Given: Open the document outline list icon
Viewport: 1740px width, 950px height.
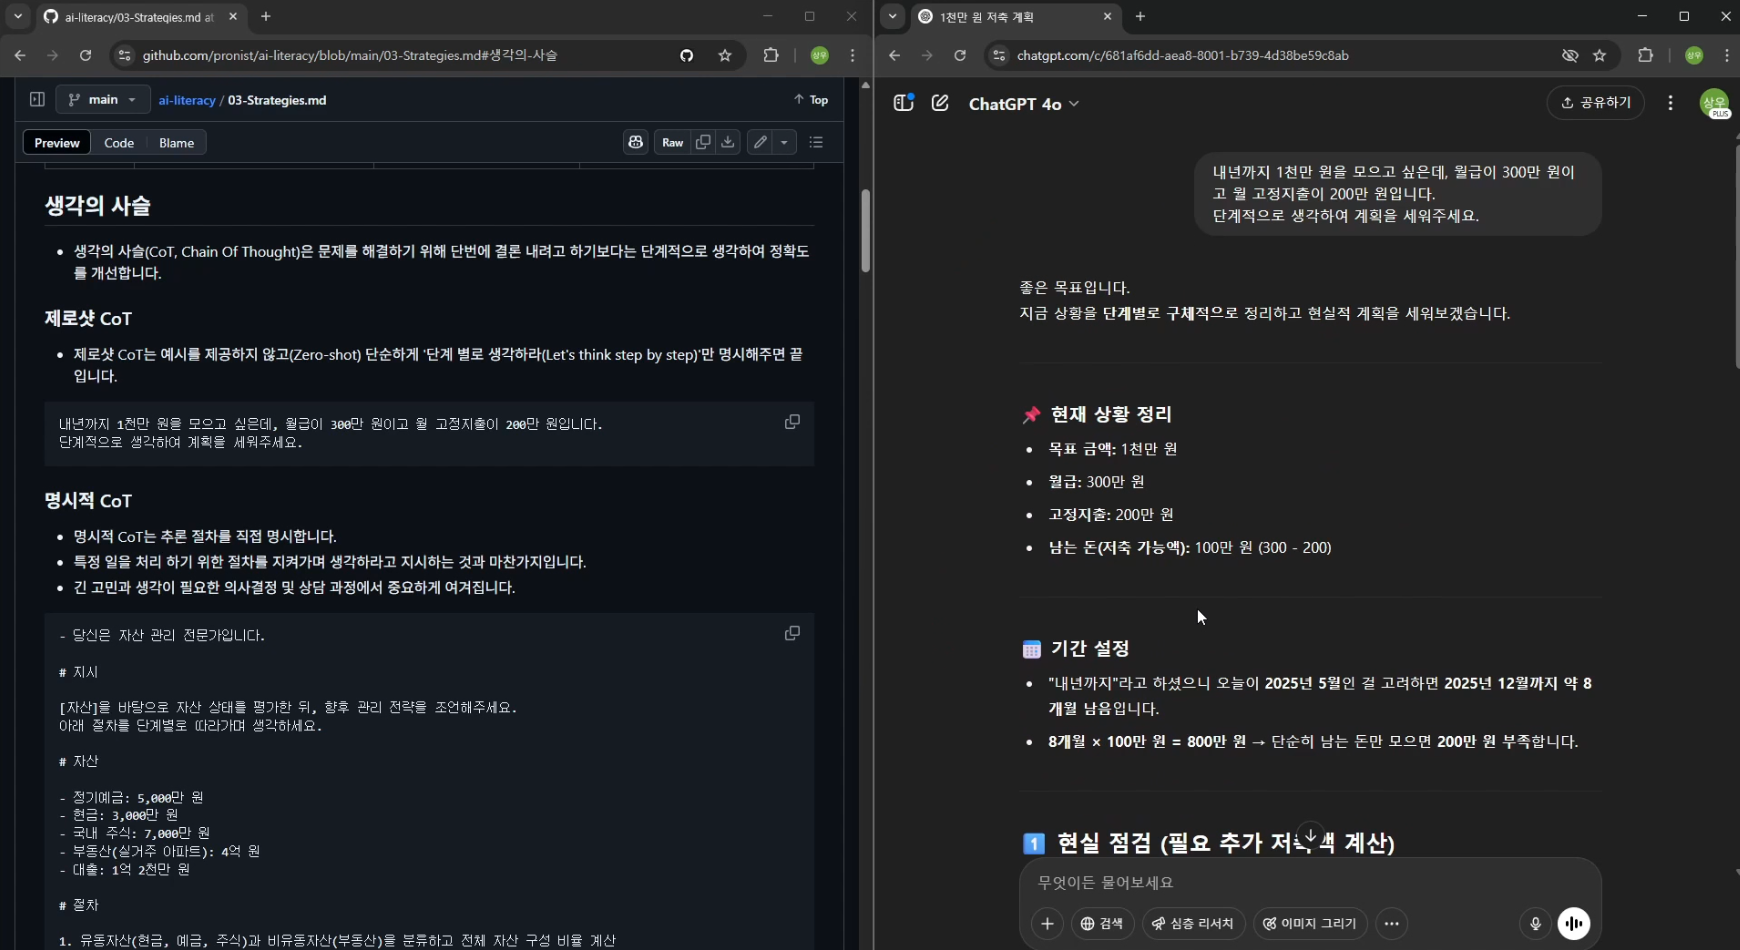Looking at the screenshot, I should pos(817,142).
